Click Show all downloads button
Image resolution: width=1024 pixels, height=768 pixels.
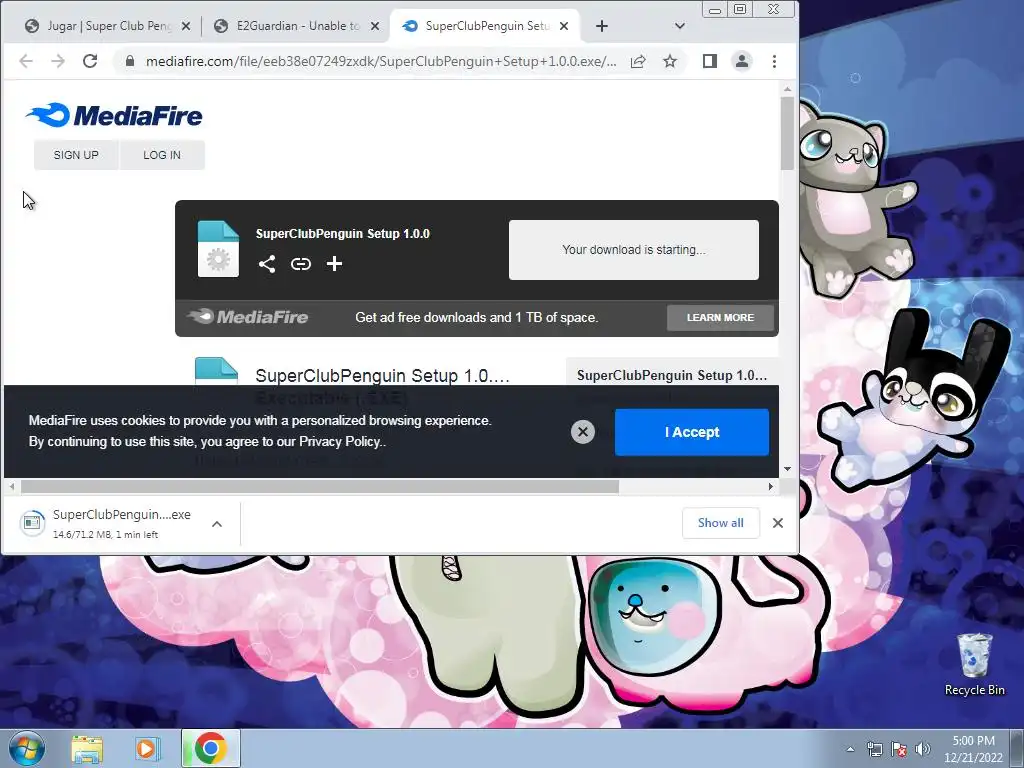pos(720,523)
